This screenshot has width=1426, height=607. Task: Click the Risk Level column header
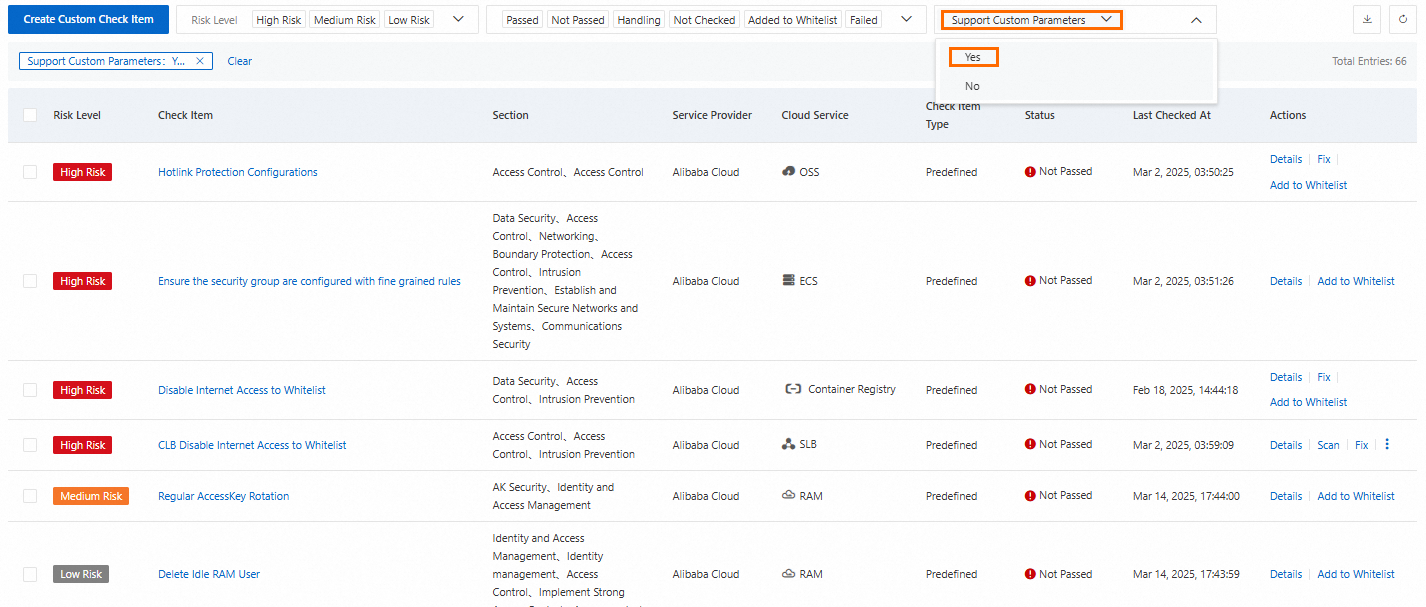77,115
